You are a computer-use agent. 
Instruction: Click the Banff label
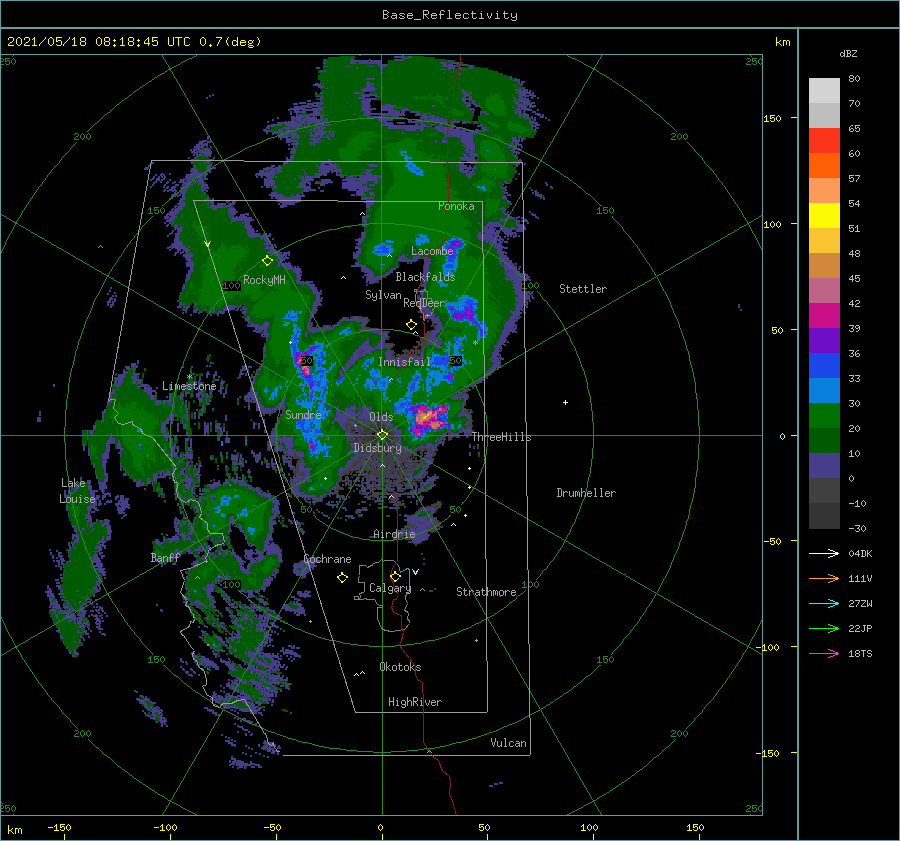(165, 557)
